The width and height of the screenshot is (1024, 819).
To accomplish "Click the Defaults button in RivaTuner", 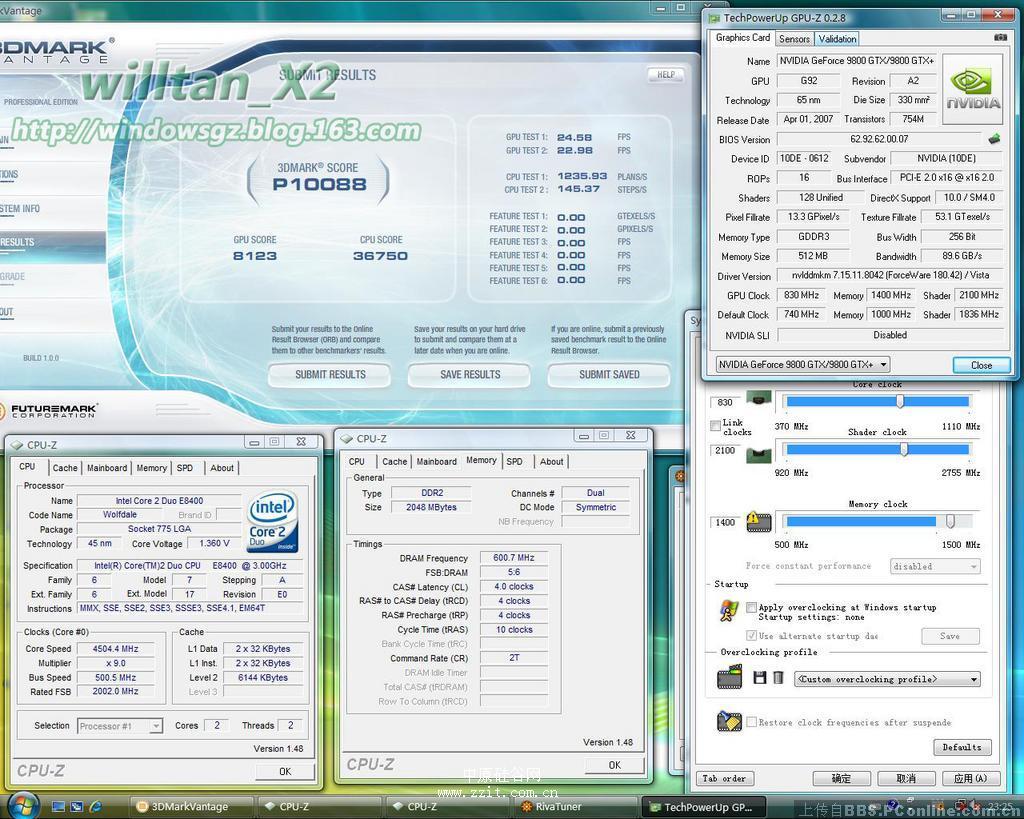I will tap(962, 747).
